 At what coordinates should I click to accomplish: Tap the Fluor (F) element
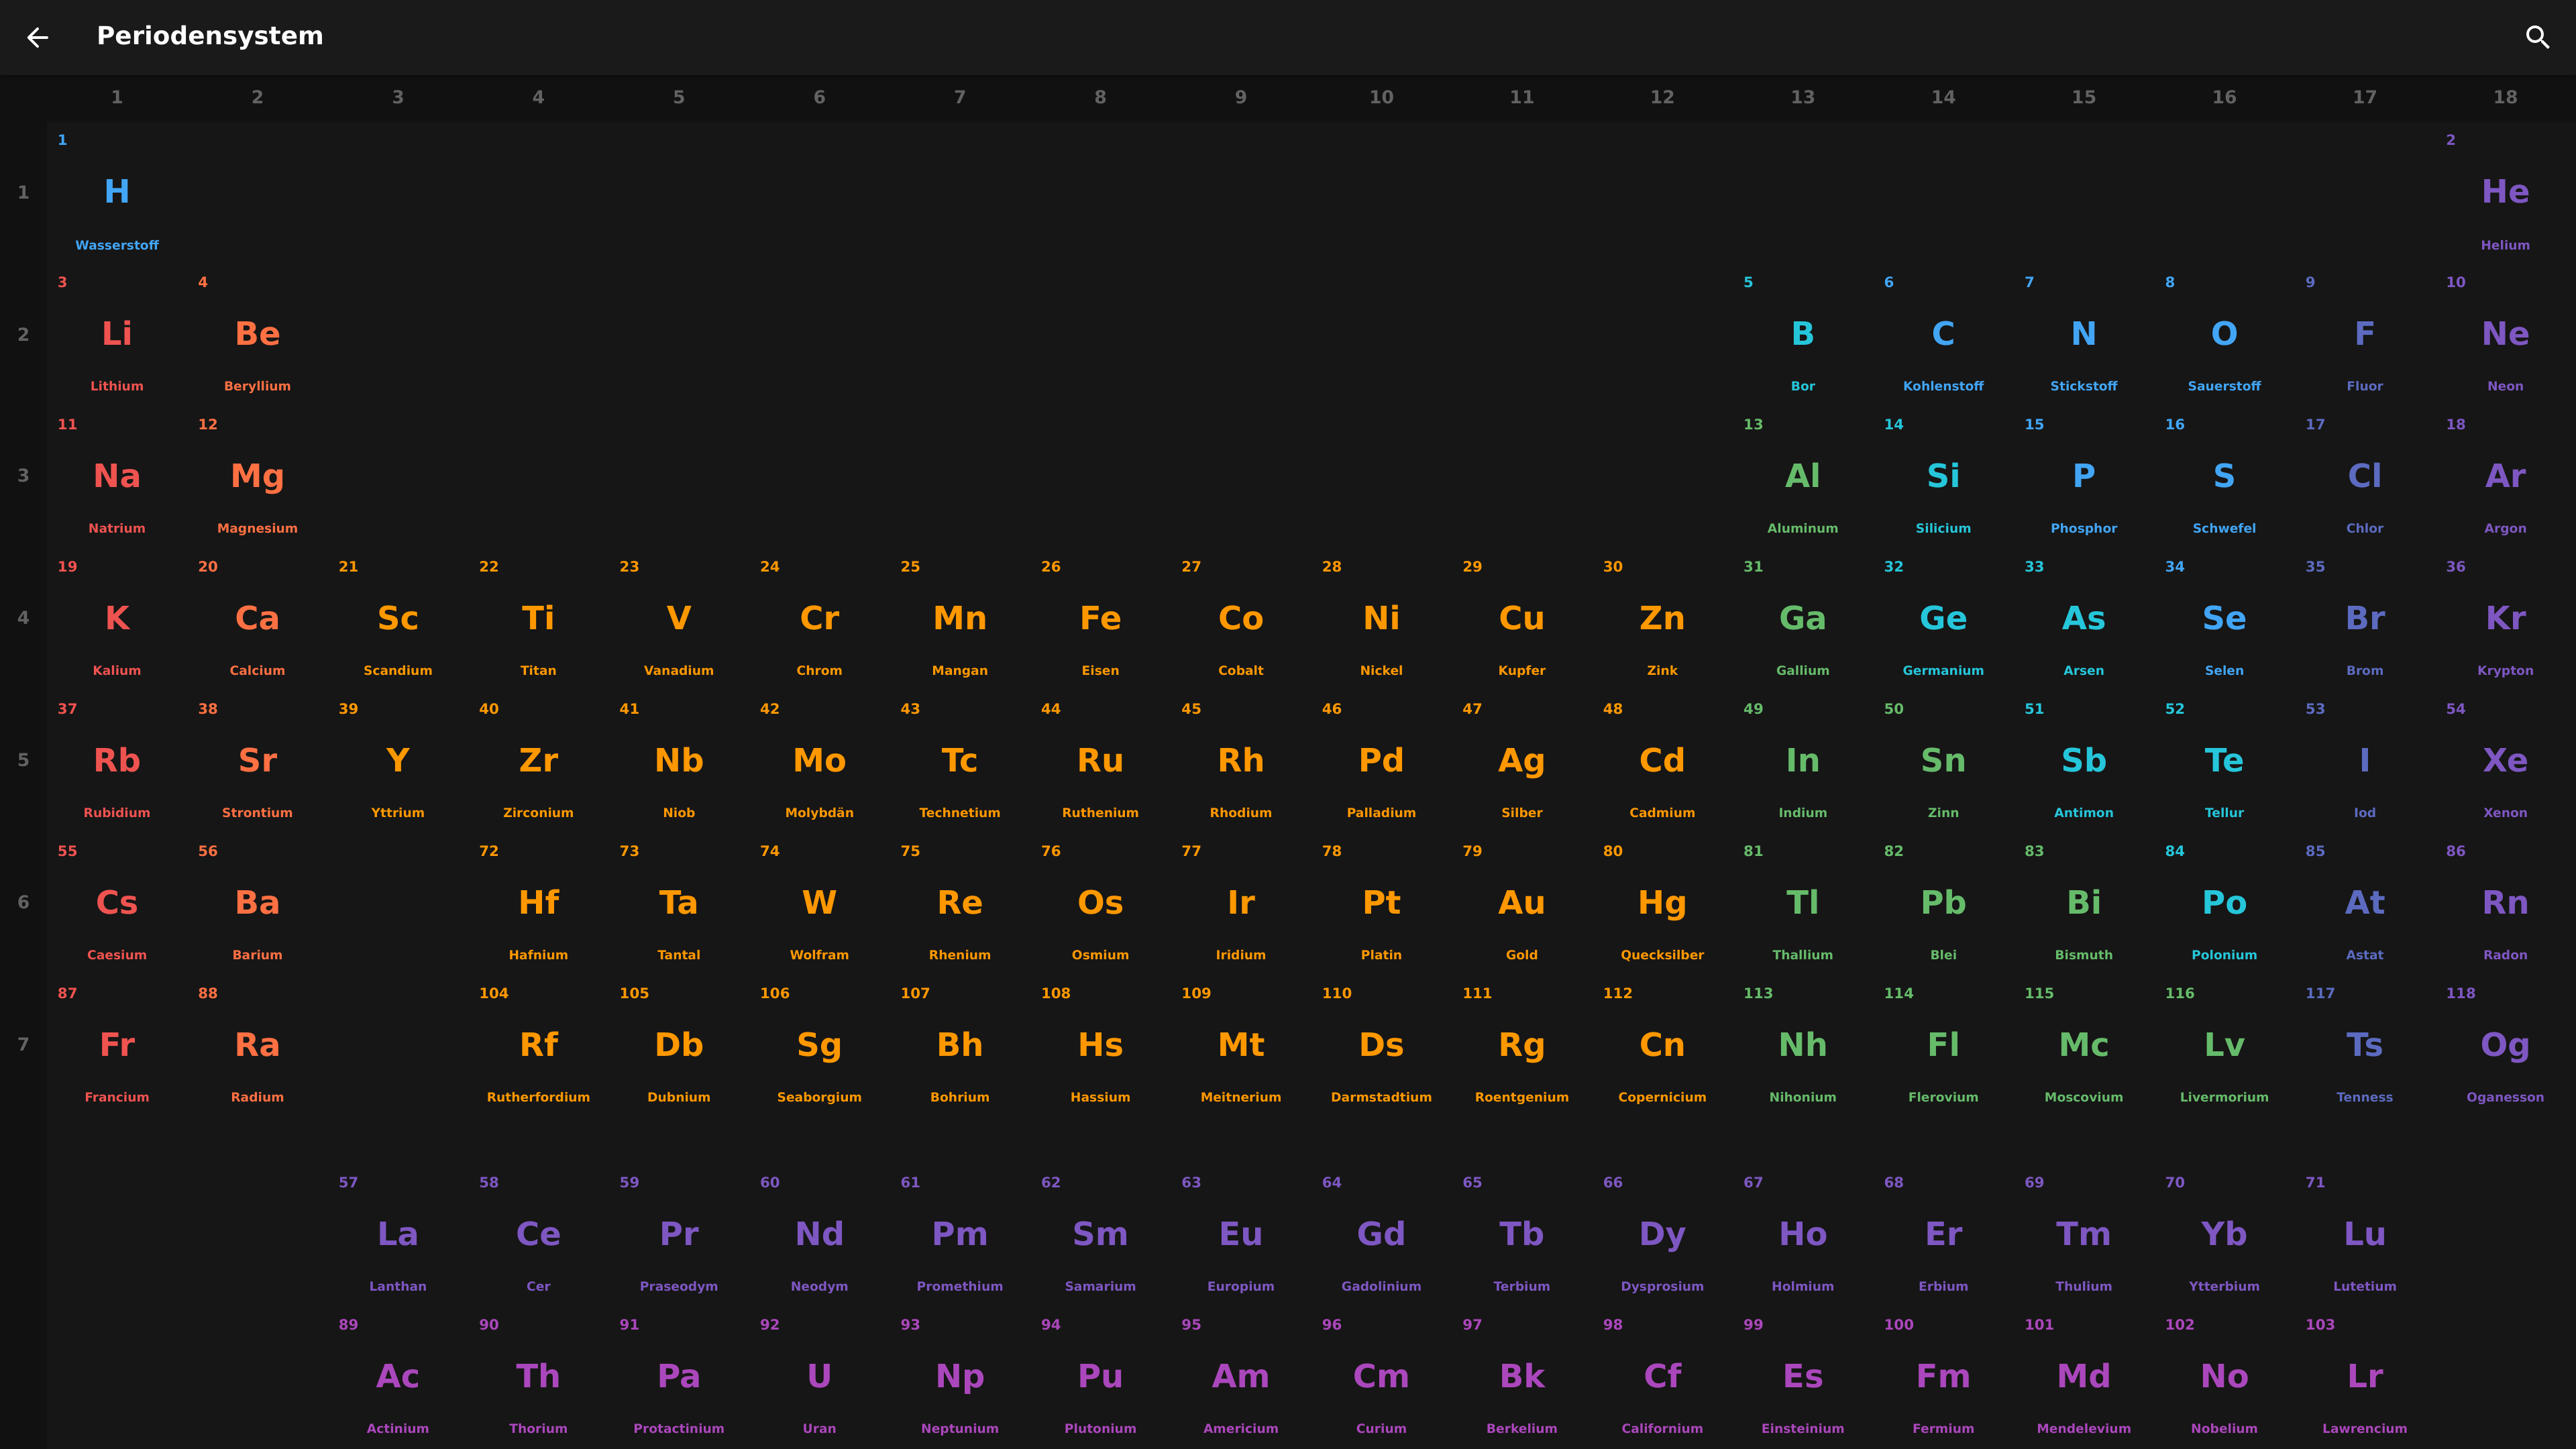[x=2364, y=334]
